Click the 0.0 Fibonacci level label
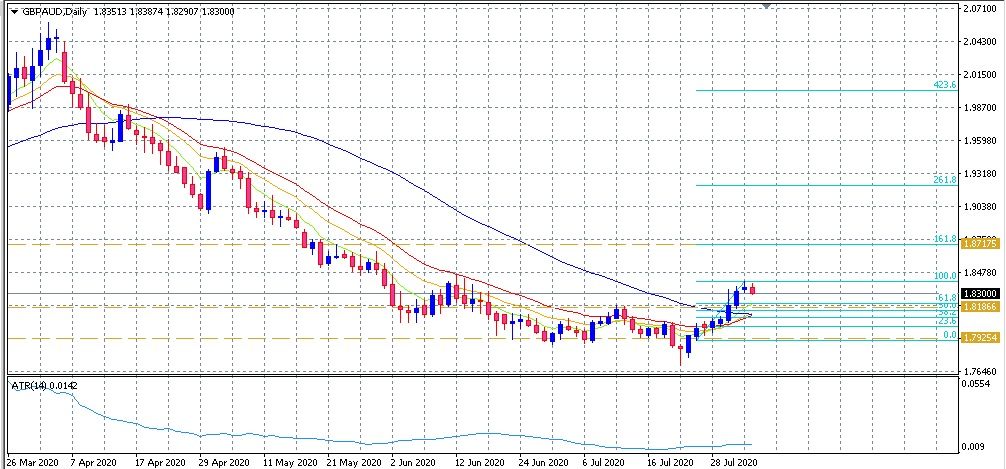Viewport: 1006px width, 469px height. pos(950,335)
